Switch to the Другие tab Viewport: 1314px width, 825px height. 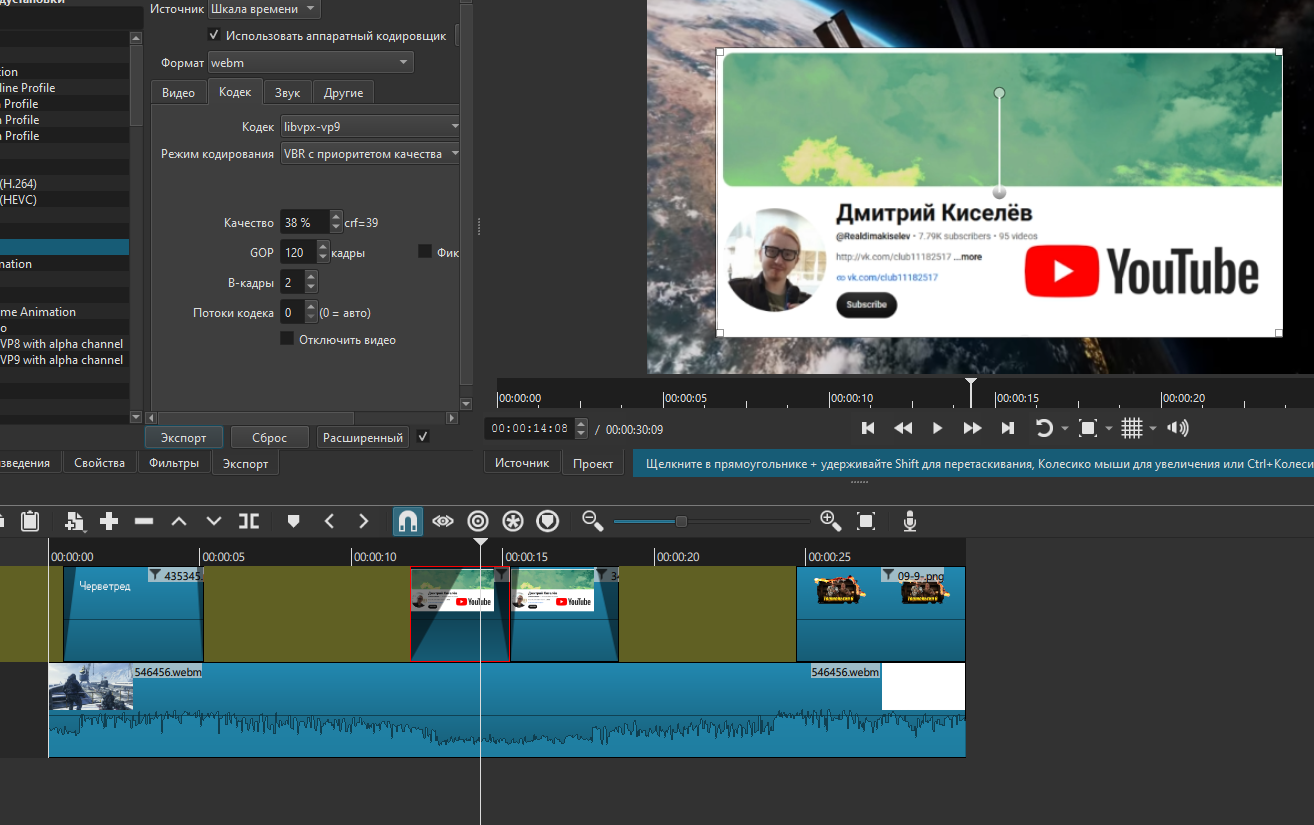click(344, 92)
